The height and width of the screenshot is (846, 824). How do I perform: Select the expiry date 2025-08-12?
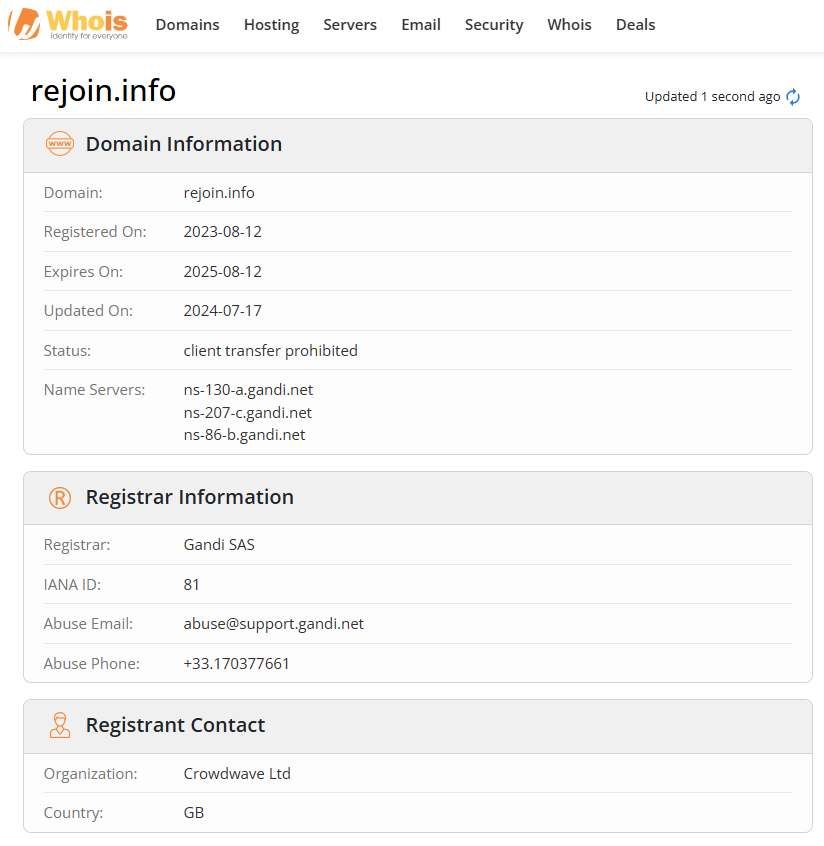[x=222, y=271]
